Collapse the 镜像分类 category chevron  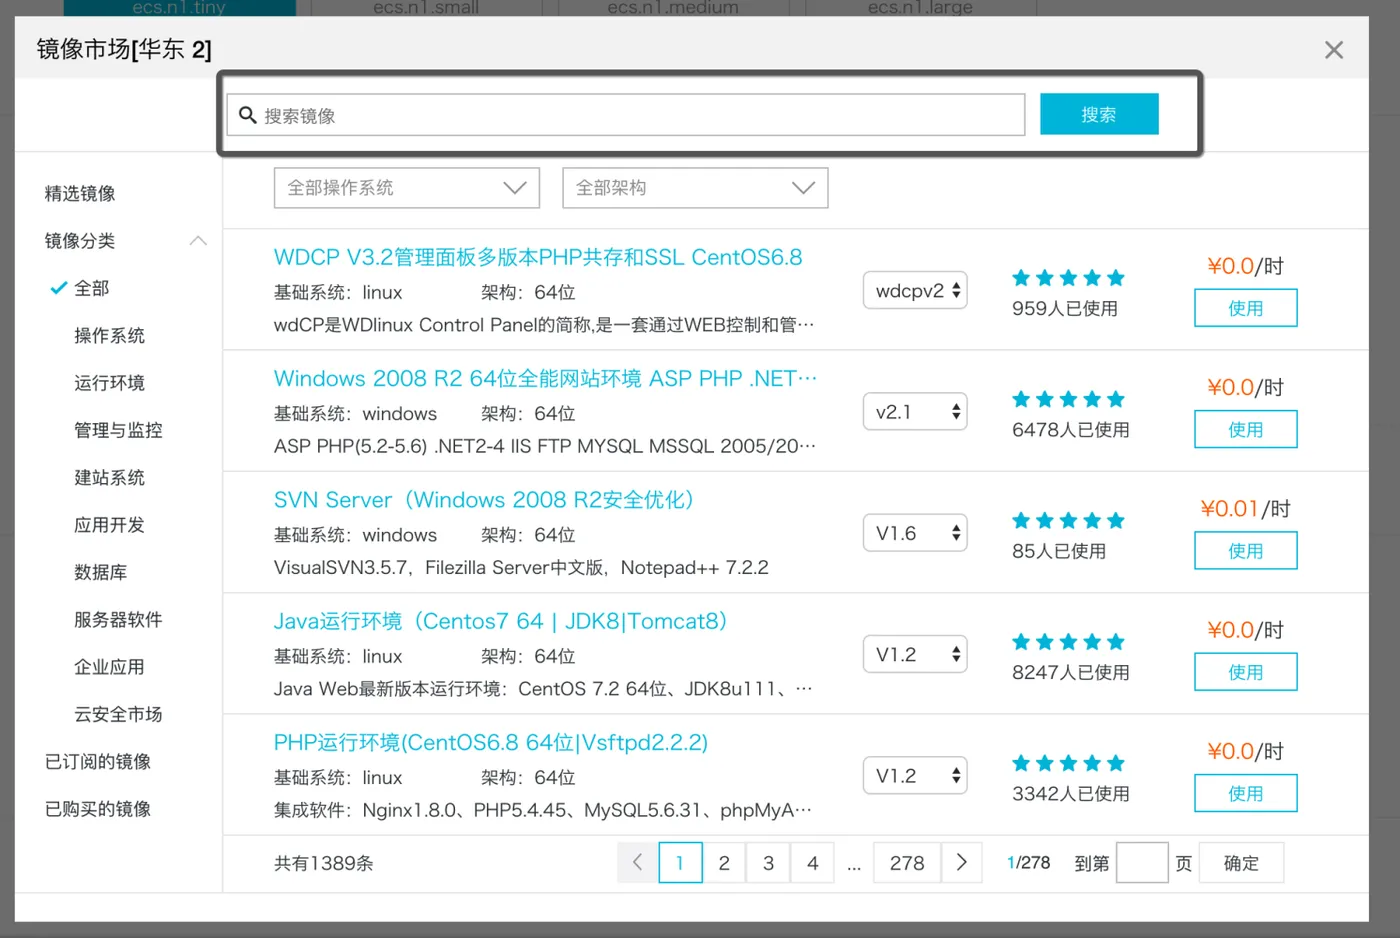[x=198, y=241]
